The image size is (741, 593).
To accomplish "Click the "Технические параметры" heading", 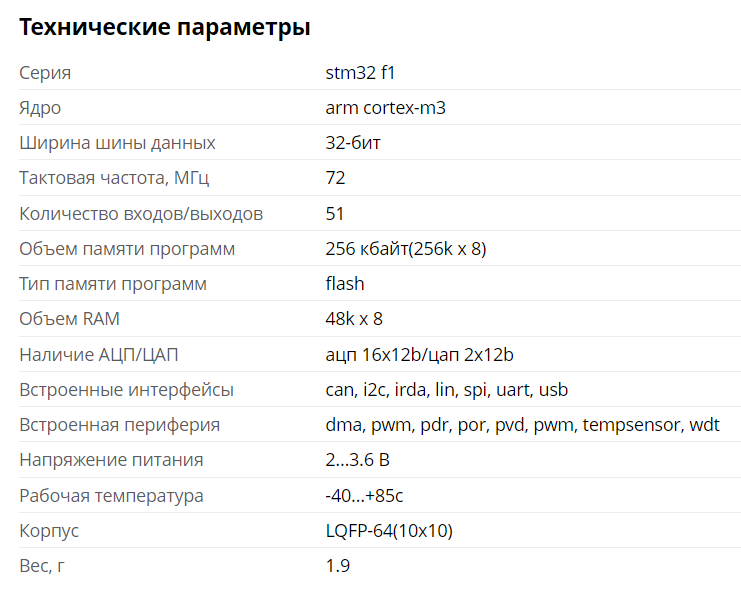I will pyautogui.click(x=165, y=28).
